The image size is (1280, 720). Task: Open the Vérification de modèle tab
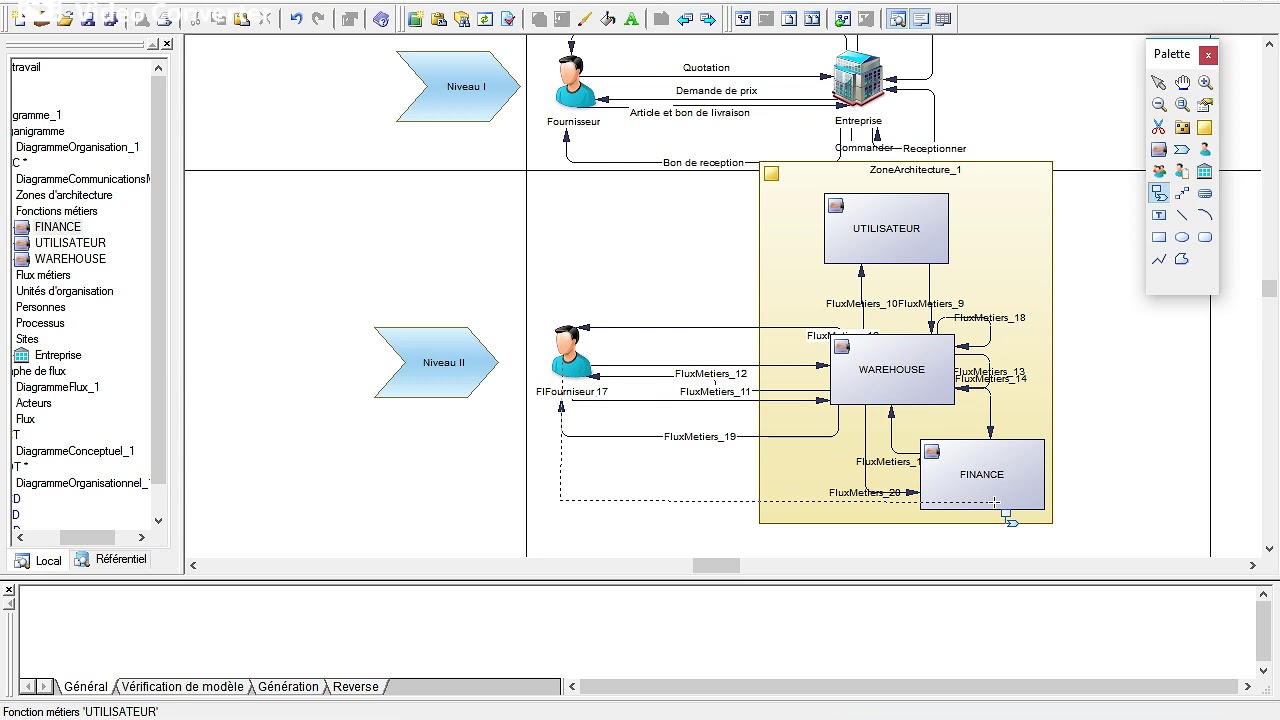pos(182,687)
